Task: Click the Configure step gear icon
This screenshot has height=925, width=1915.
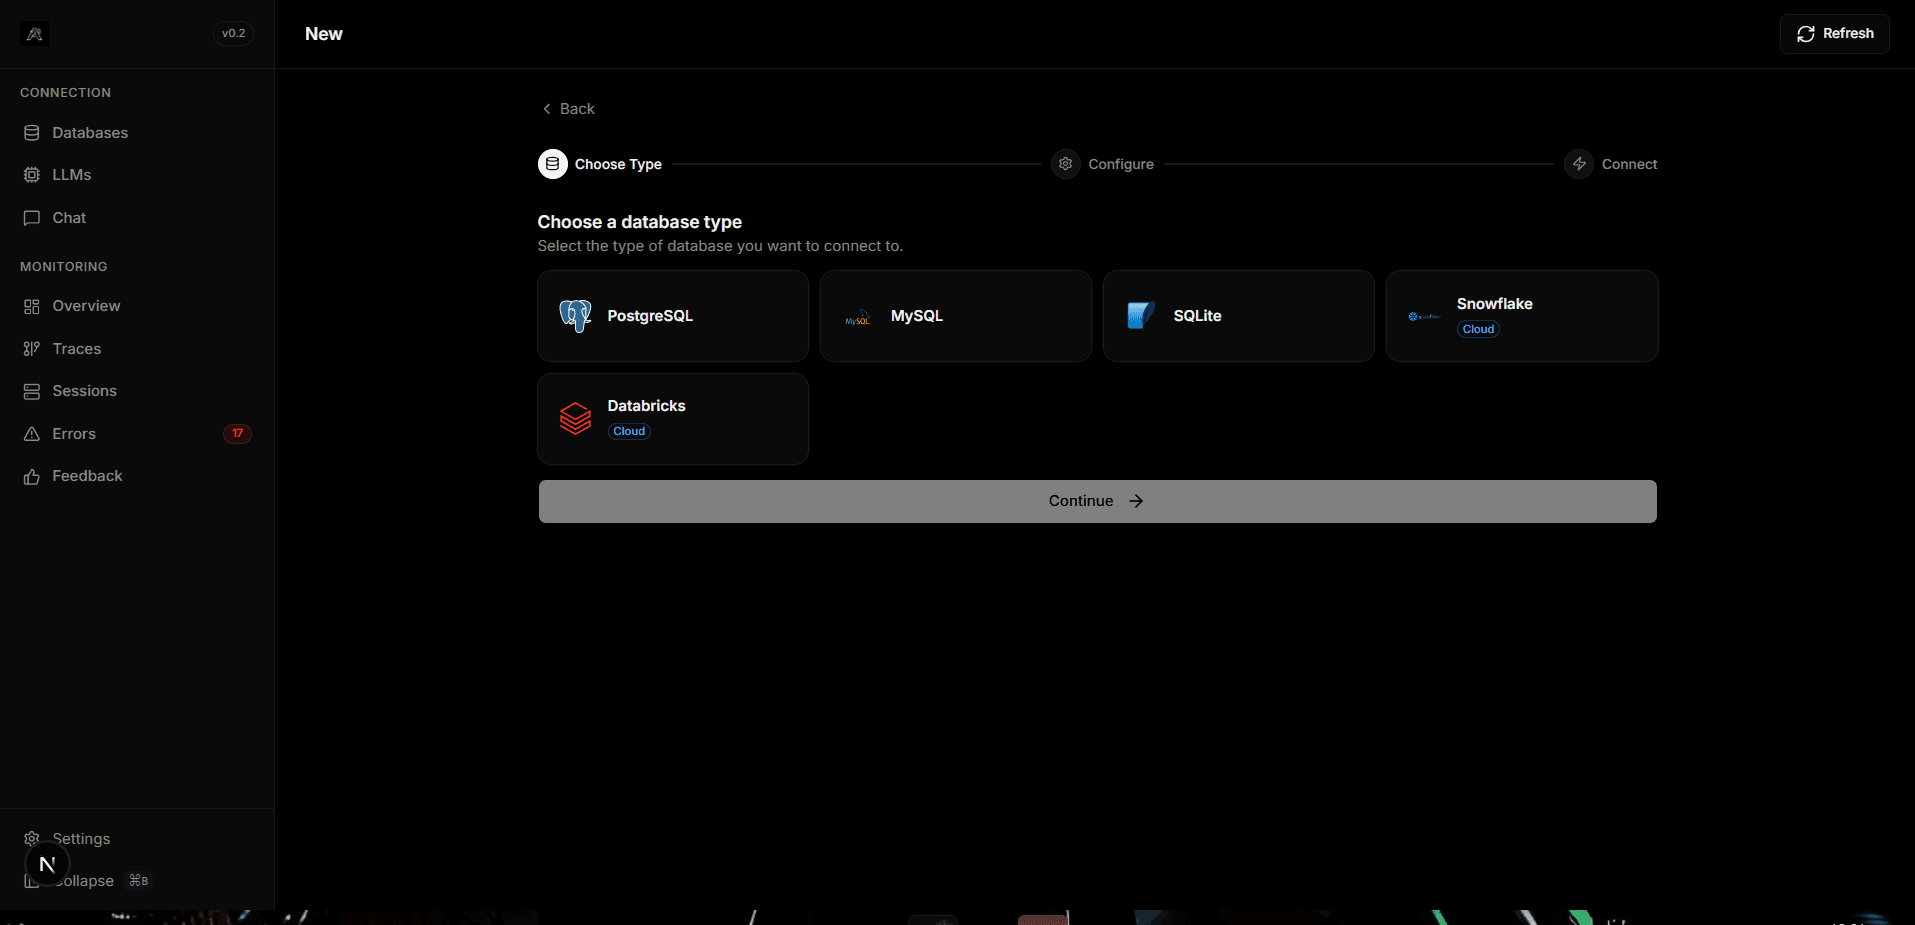Action: click(x=1066, y=164)
